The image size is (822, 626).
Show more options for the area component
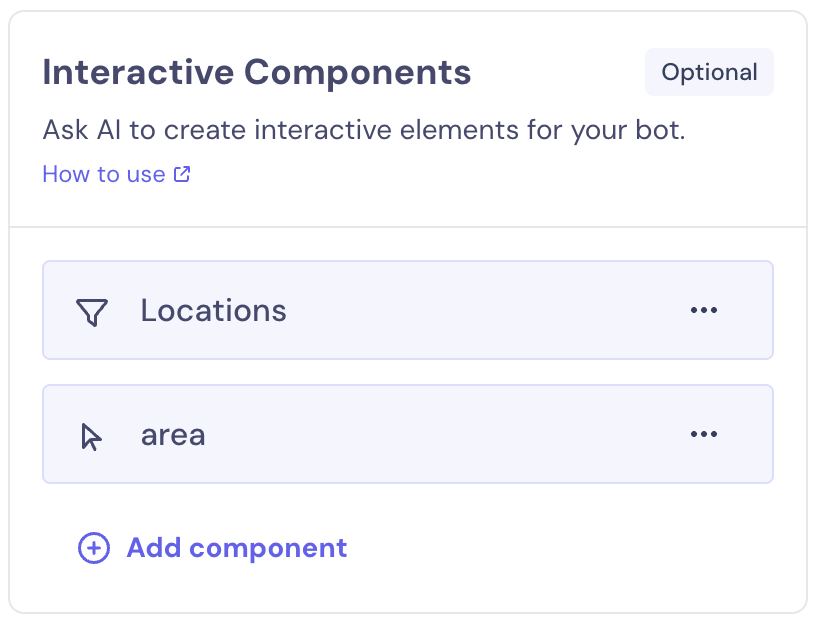click(x=704, y=435)
